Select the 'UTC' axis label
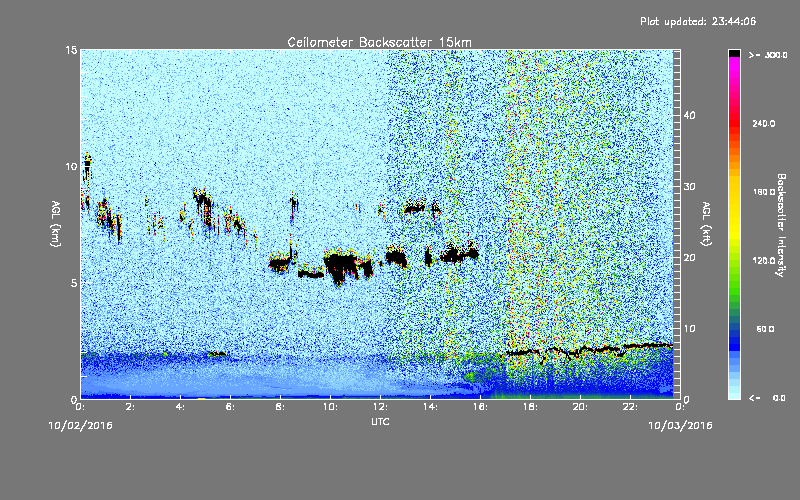 point(380,421)
